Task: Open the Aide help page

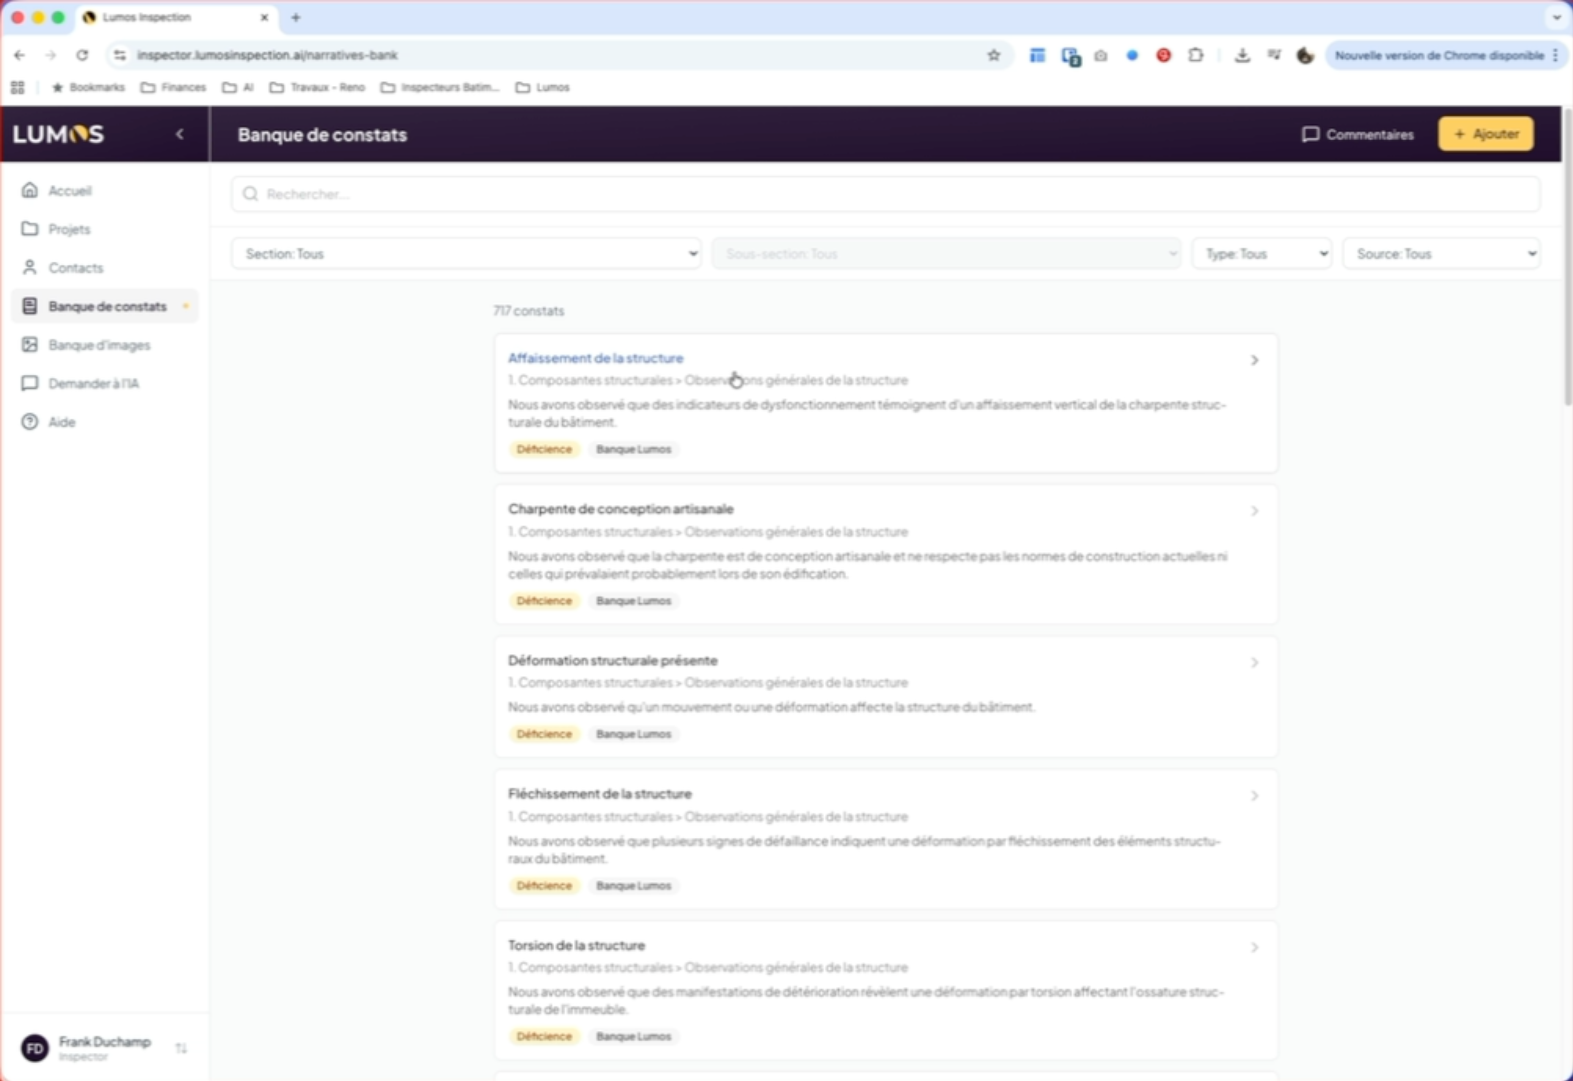Action: click(61, 422)
